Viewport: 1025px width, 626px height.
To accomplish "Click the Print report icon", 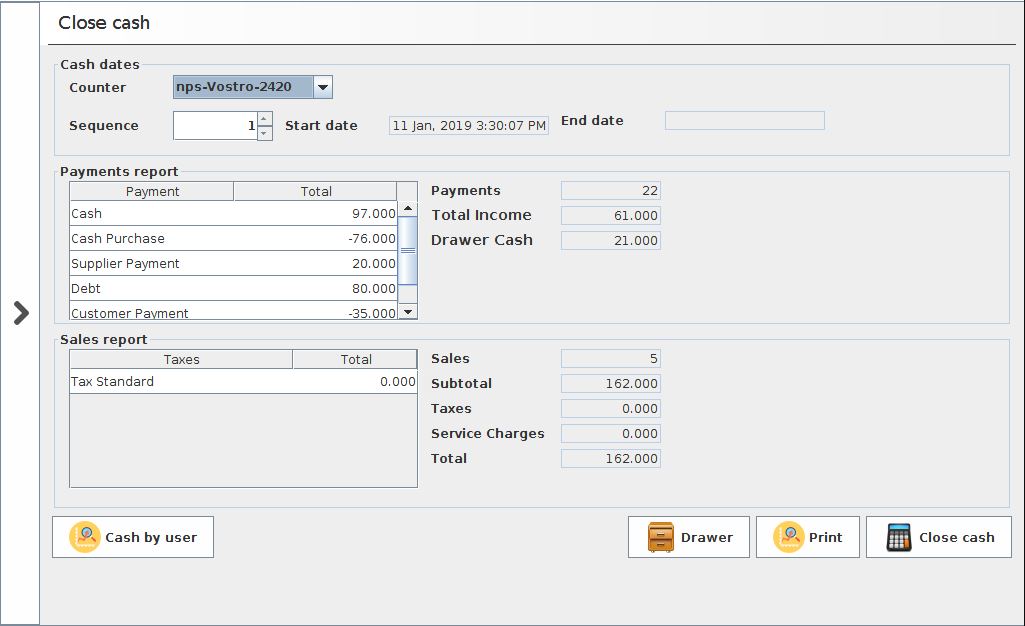I will coord(789,537).
